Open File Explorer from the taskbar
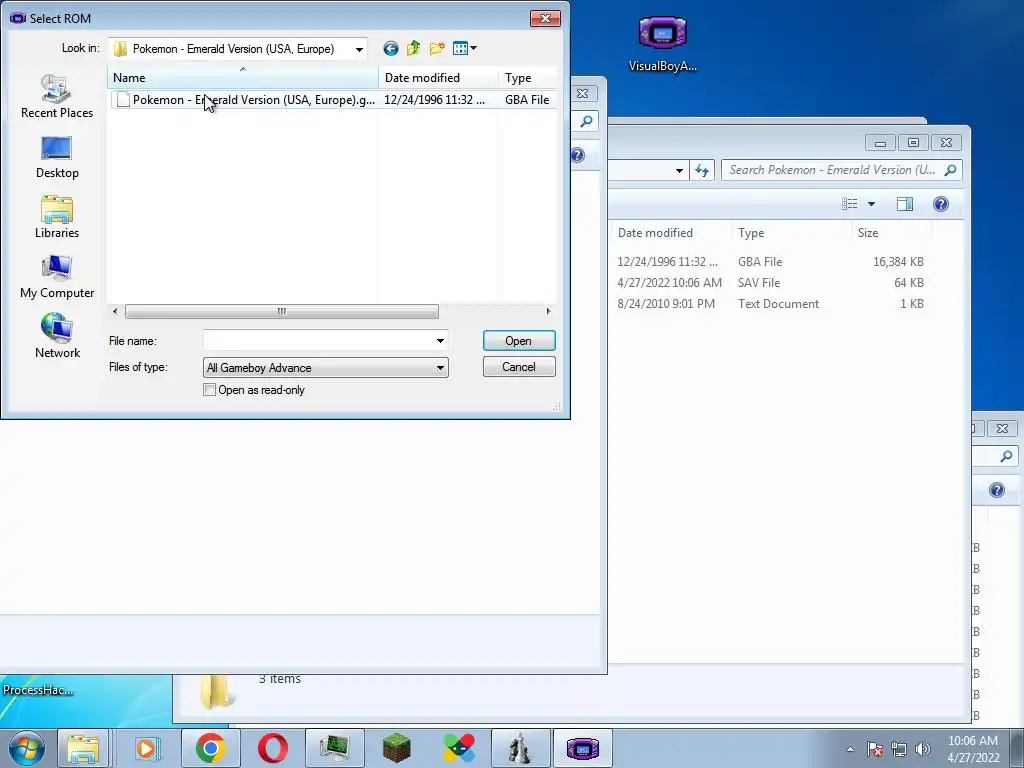 pyautogui.click(x=84, y=748)
